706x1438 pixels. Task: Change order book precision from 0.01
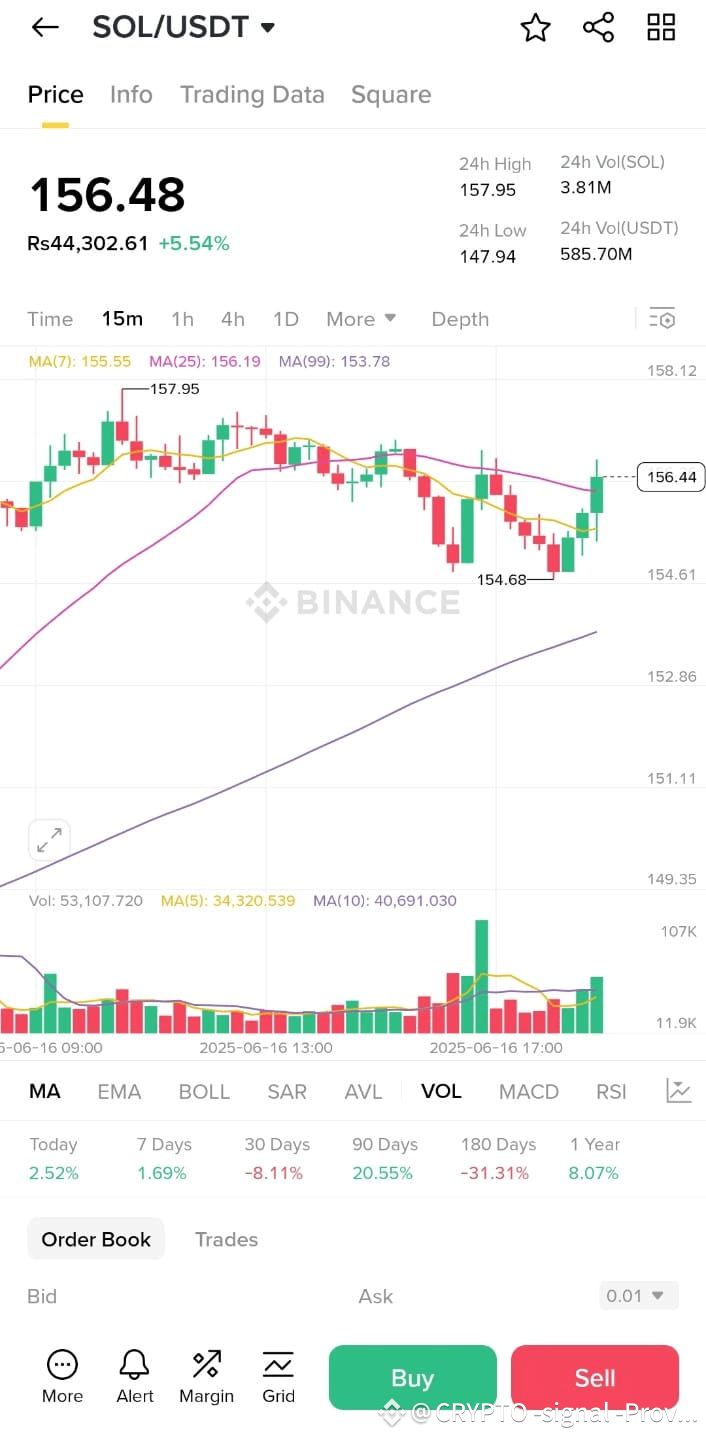(637, 1295)
